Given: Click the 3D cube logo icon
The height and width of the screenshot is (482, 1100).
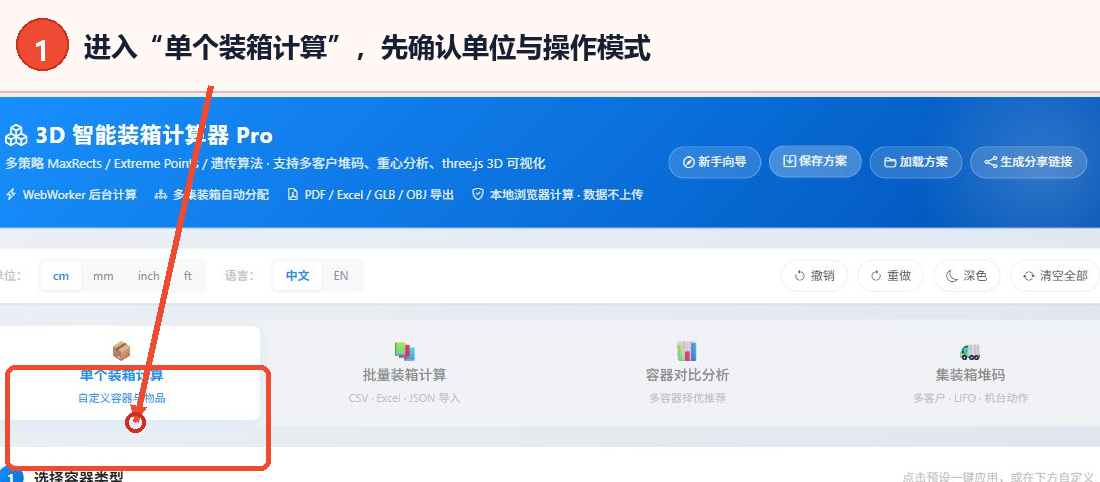Looking at the screenshot, I should [15, 135].
